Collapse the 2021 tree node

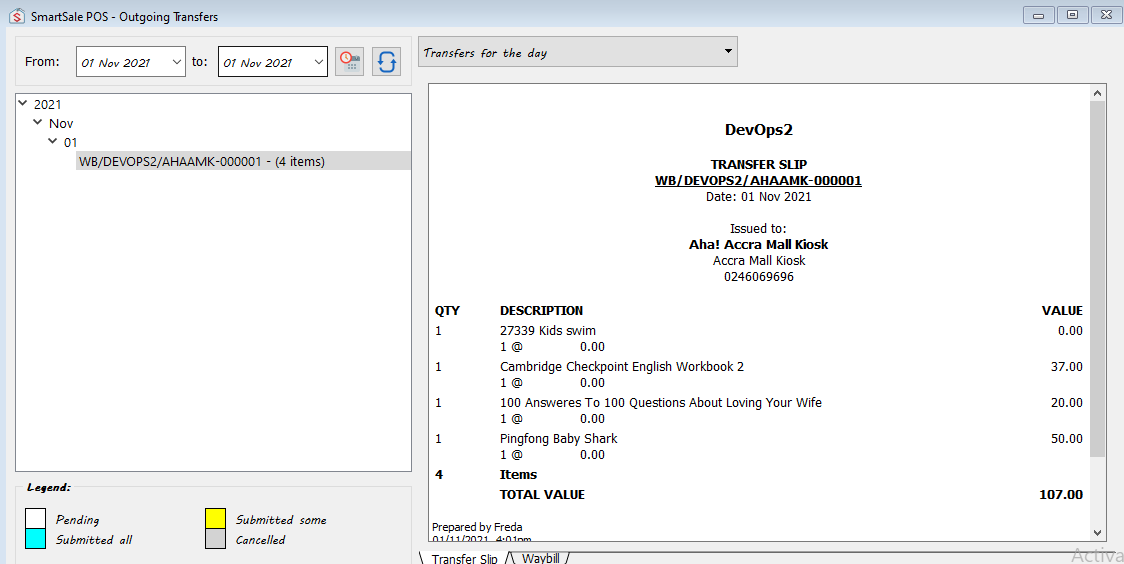[23, 104]
